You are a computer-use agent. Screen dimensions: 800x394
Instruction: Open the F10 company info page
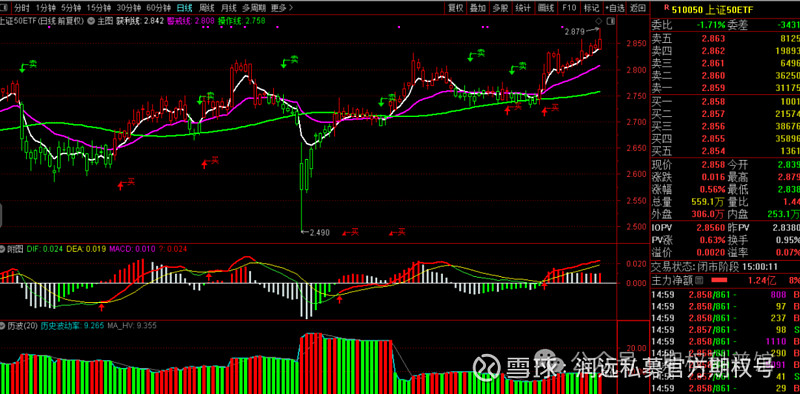pos(569,8)
